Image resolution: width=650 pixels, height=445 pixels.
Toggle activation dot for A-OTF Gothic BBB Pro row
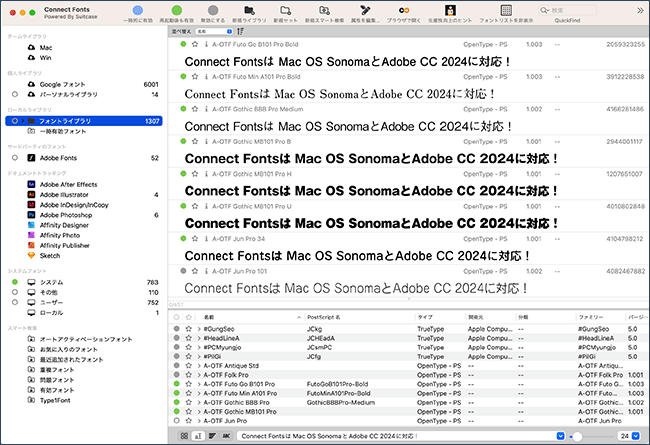pyautogui.click(x=177, y=402)
